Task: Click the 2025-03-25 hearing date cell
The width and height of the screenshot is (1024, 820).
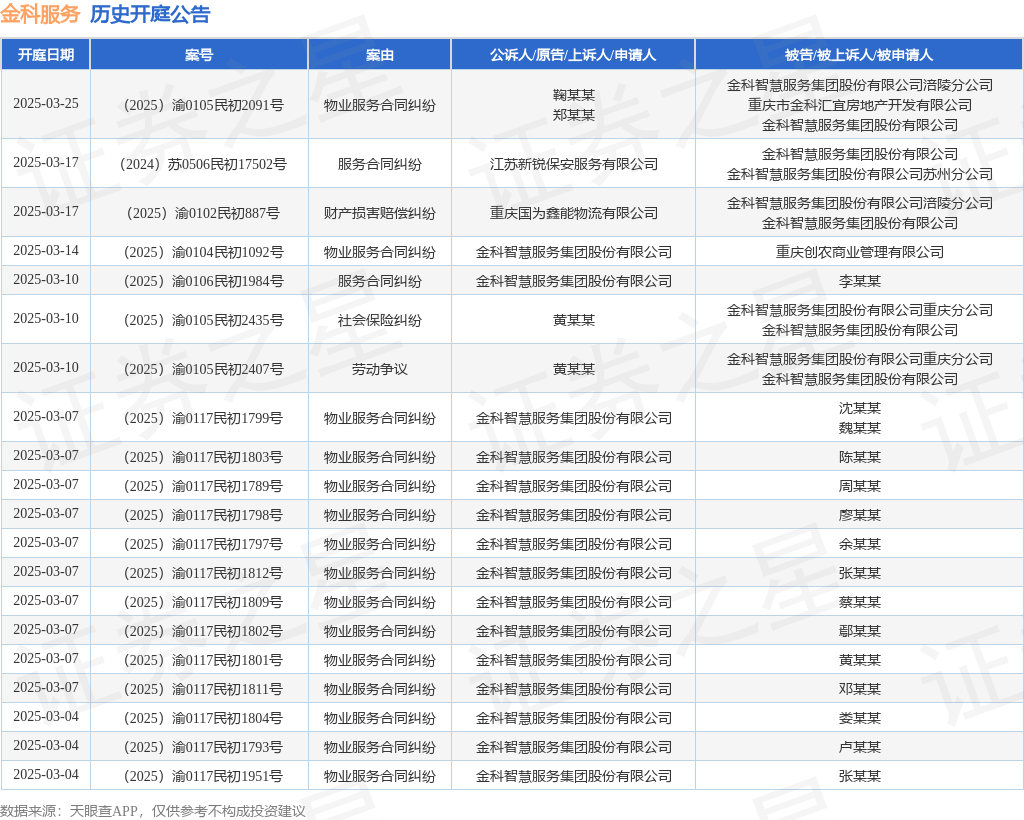Action: pos(46,104)
